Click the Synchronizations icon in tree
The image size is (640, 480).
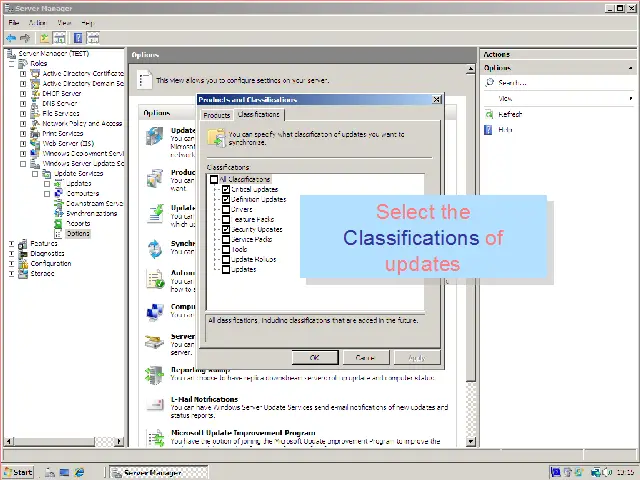[x=59, y=213]
